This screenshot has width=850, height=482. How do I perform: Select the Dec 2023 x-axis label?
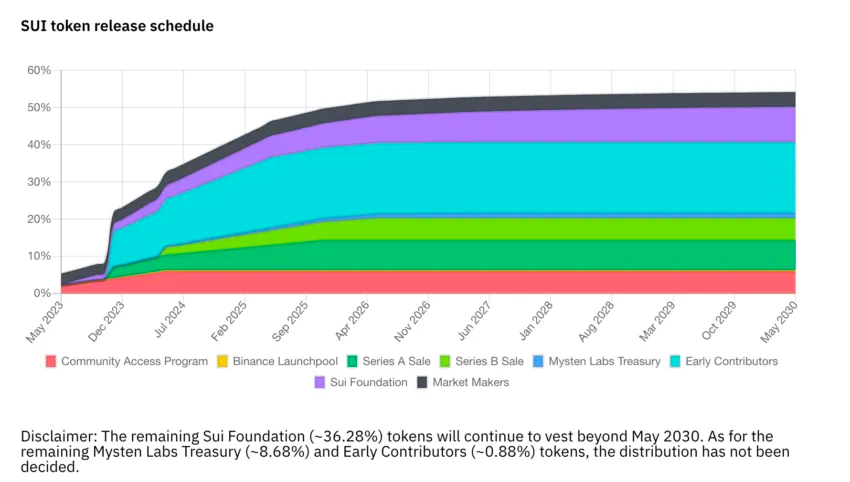pyautogui.click(x=107, y=322)
